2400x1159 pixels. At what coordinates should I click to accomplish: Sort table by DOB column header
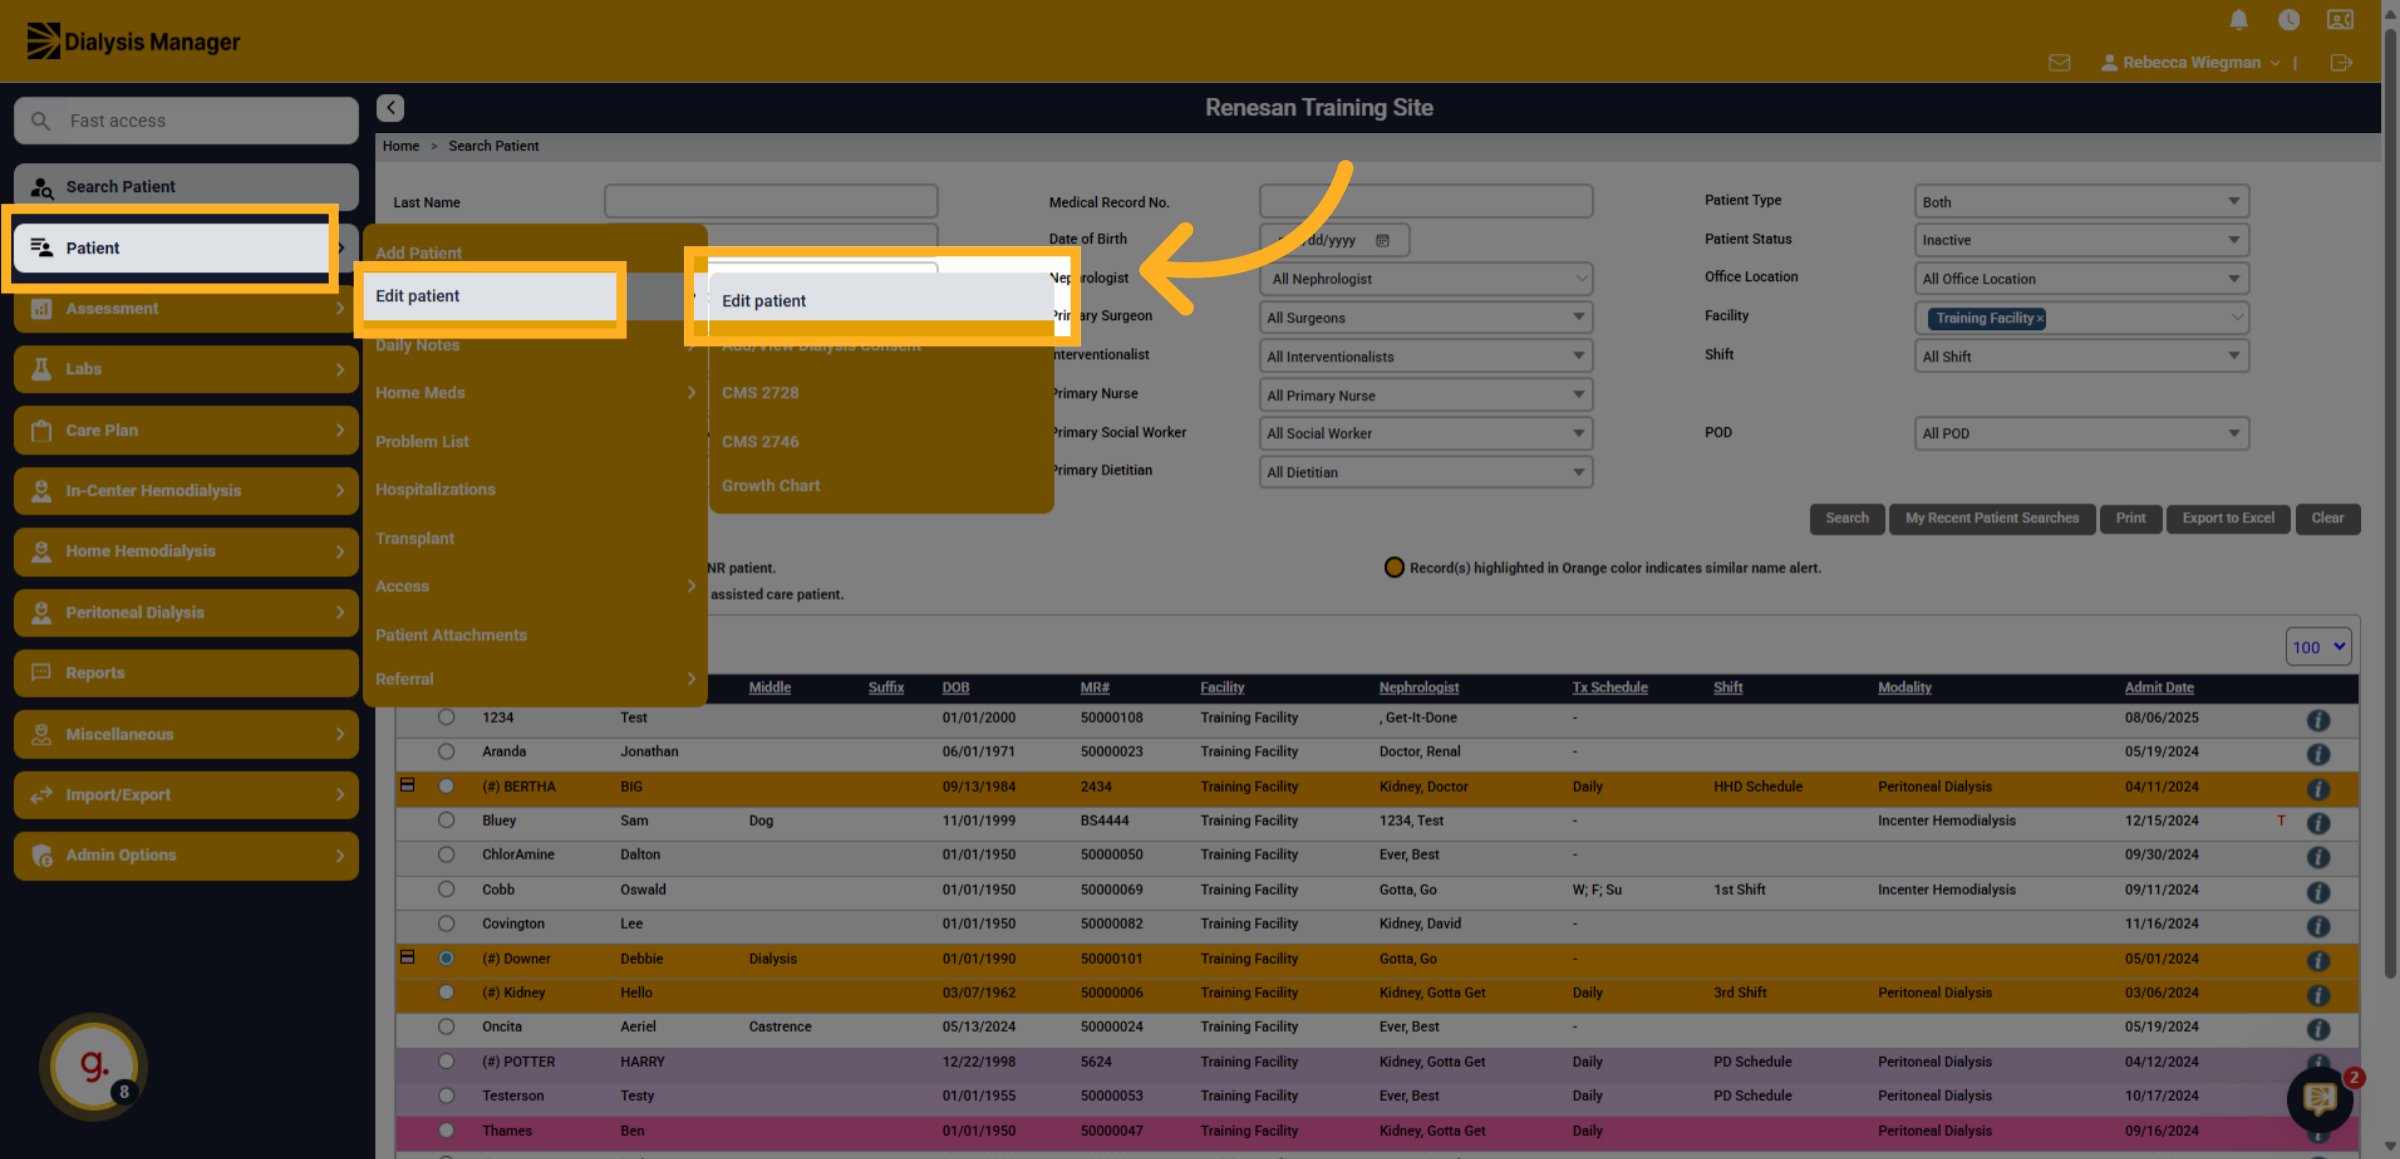click(955, 687)
